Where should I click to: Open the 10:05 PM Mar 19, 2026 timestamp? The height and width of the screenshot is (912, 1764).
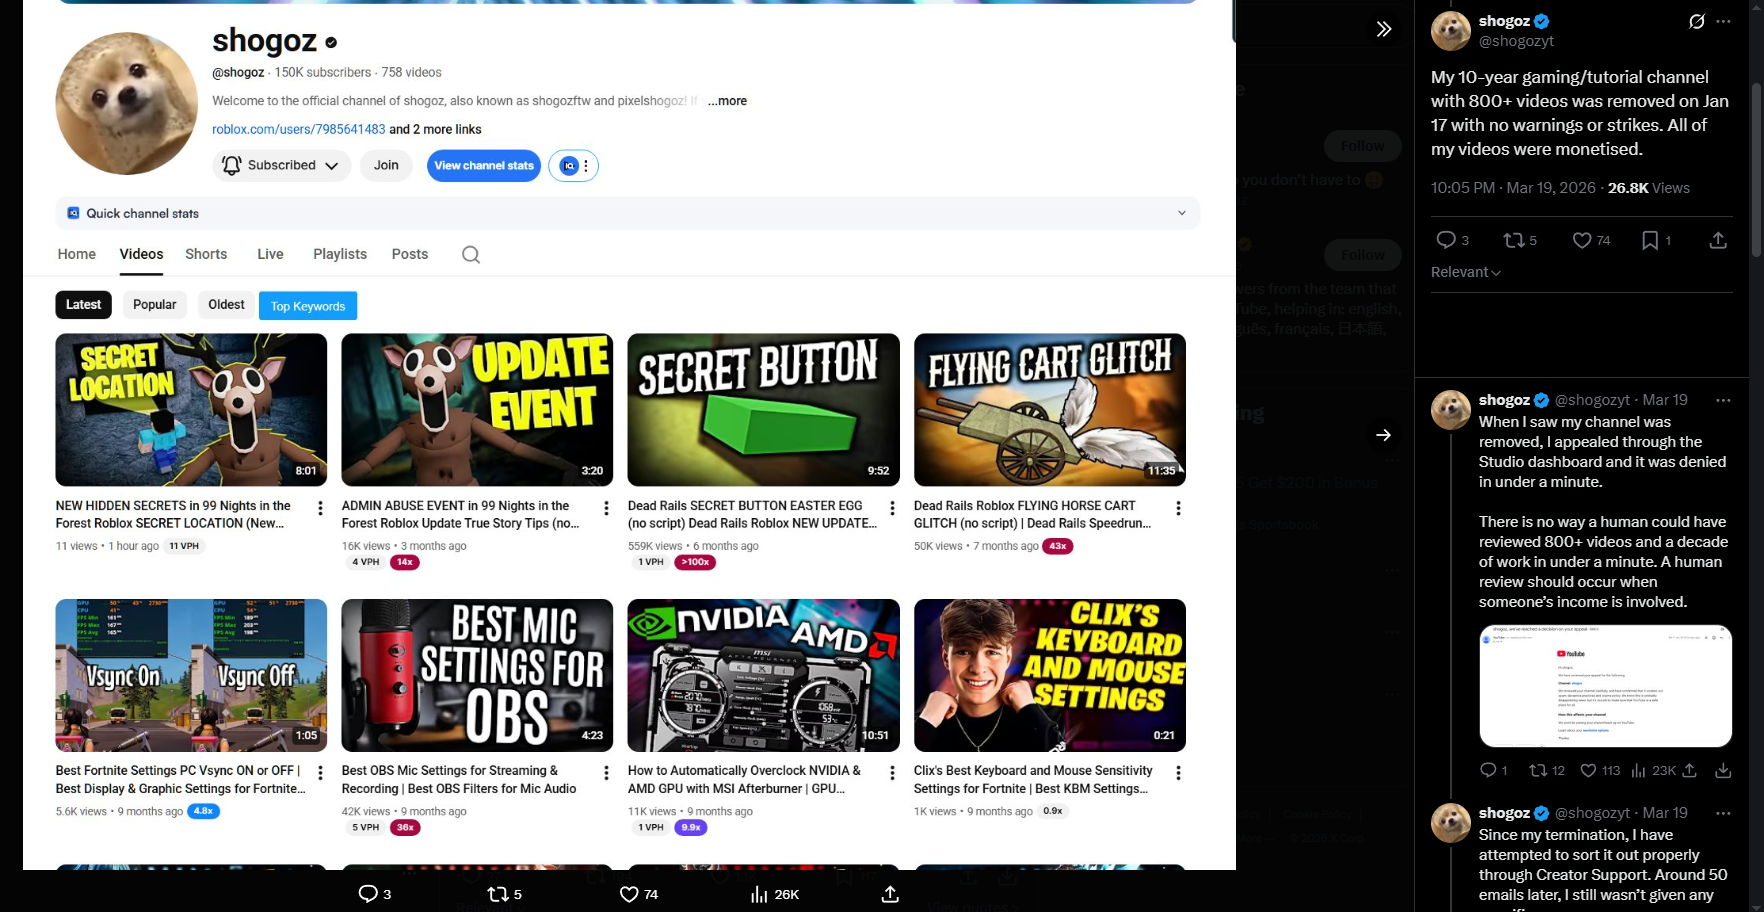(1513, 188)
